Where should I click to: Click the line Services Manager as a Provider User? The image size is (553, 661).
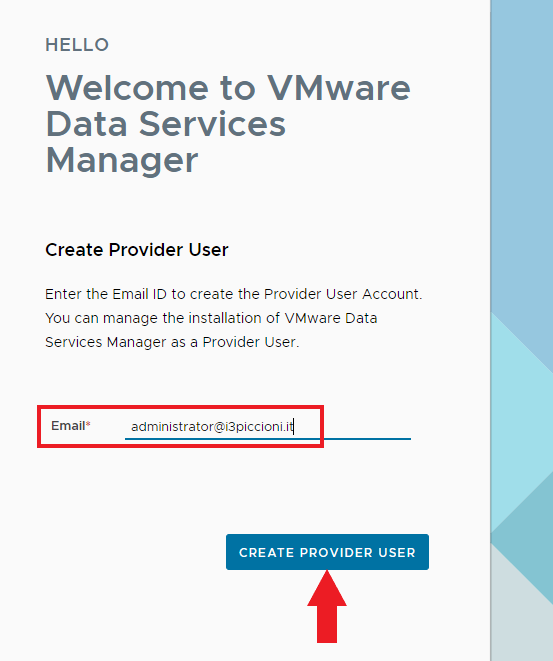coord(172,342)
